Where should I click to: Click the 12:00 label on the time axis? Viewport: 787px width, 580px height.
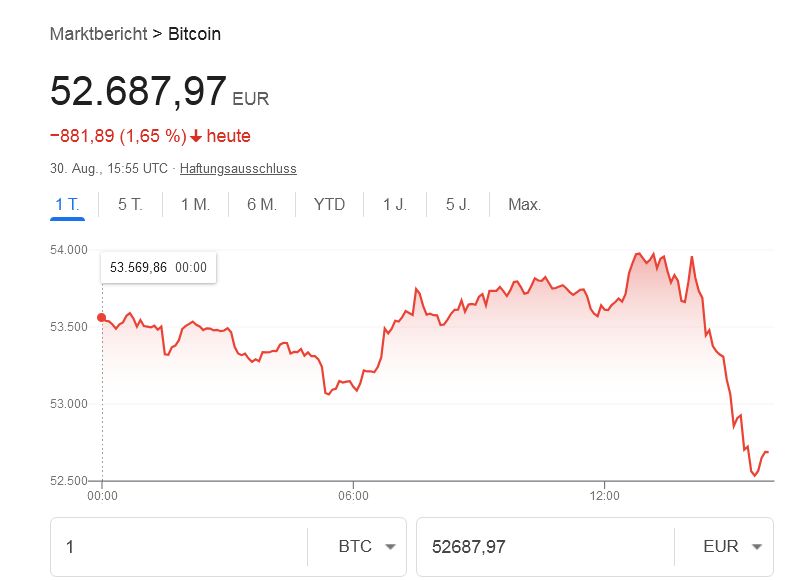(x=605, y=495)
